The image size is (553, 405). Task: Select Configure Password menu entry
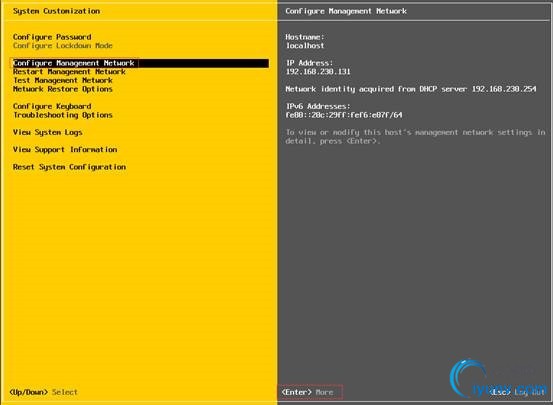52,37
